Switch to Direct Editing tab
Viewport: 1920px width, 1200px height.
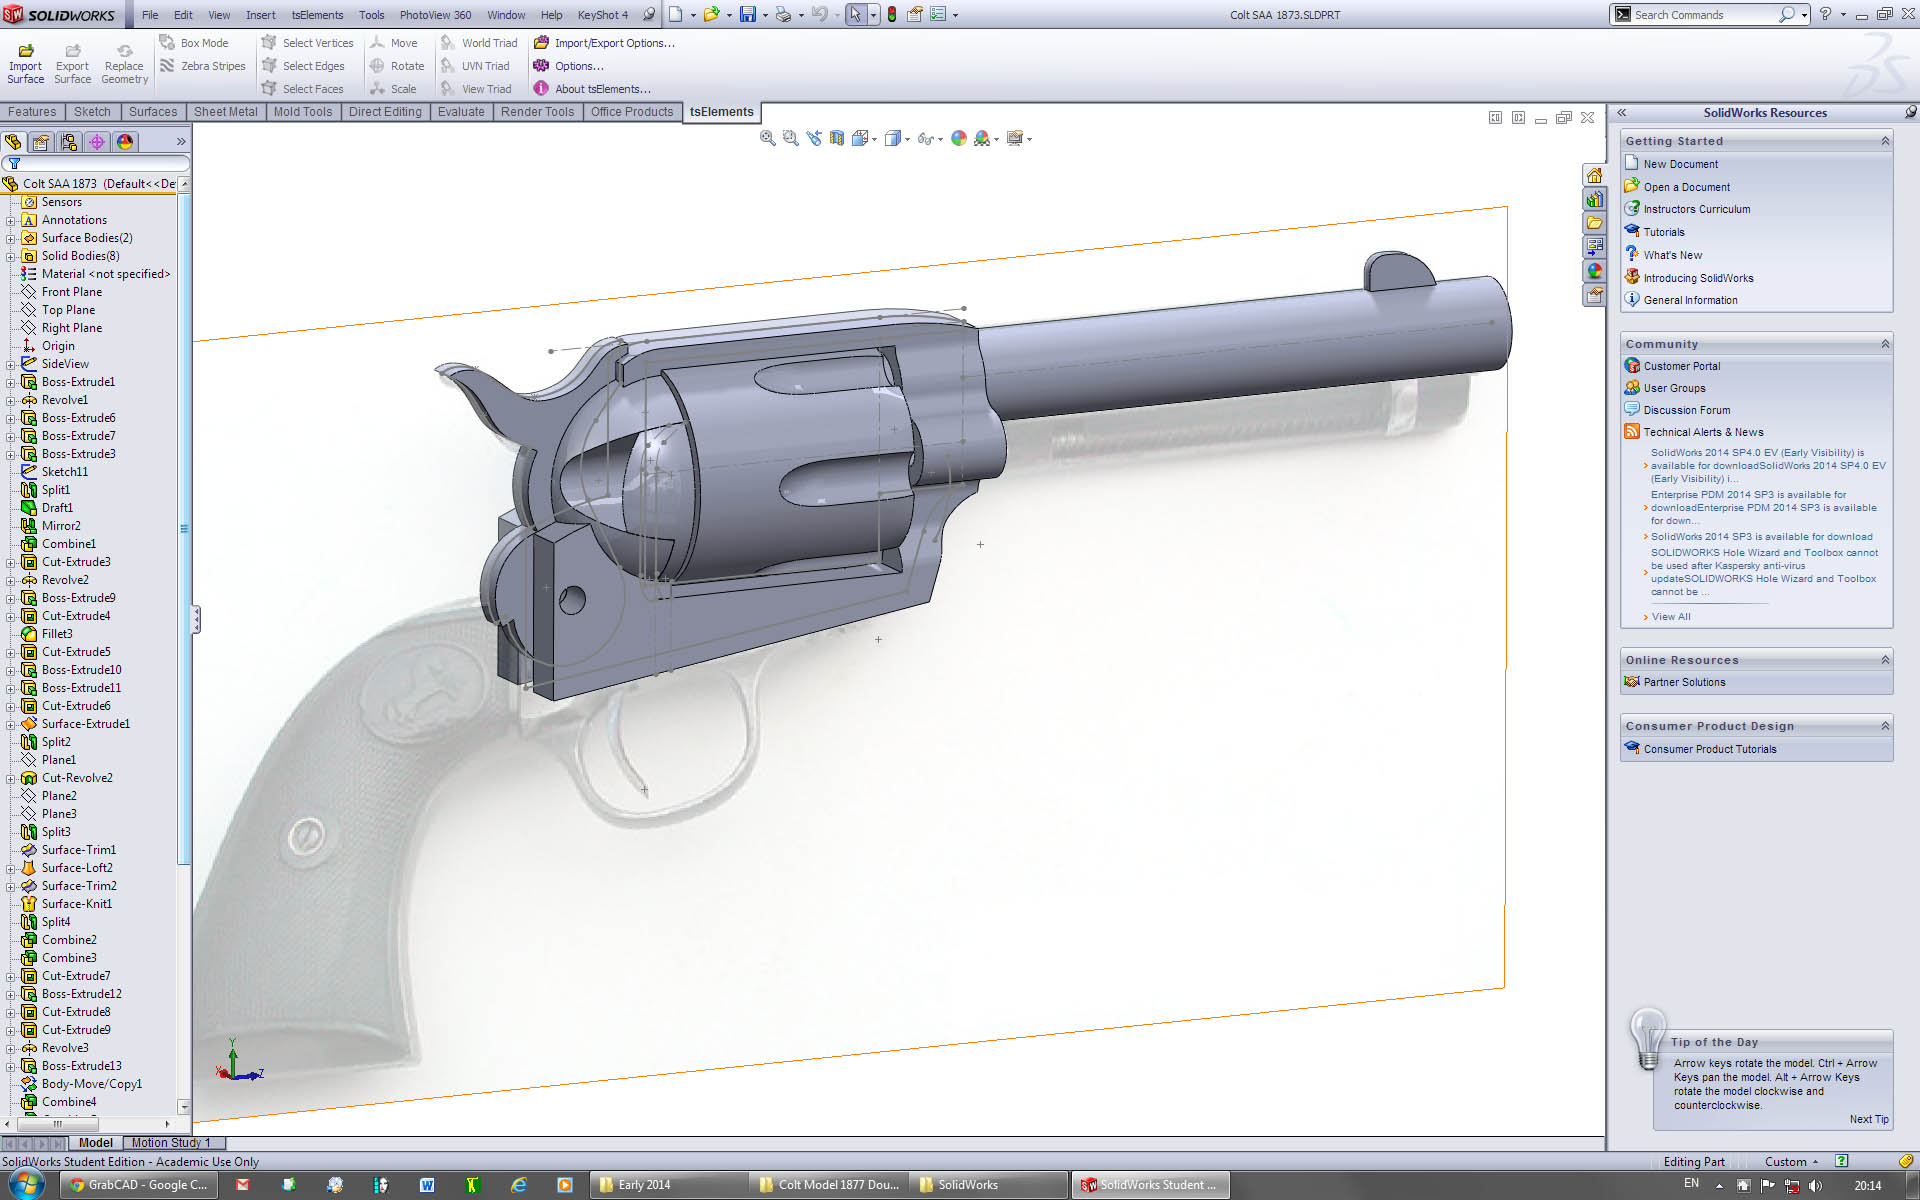(x=385, y=112)
